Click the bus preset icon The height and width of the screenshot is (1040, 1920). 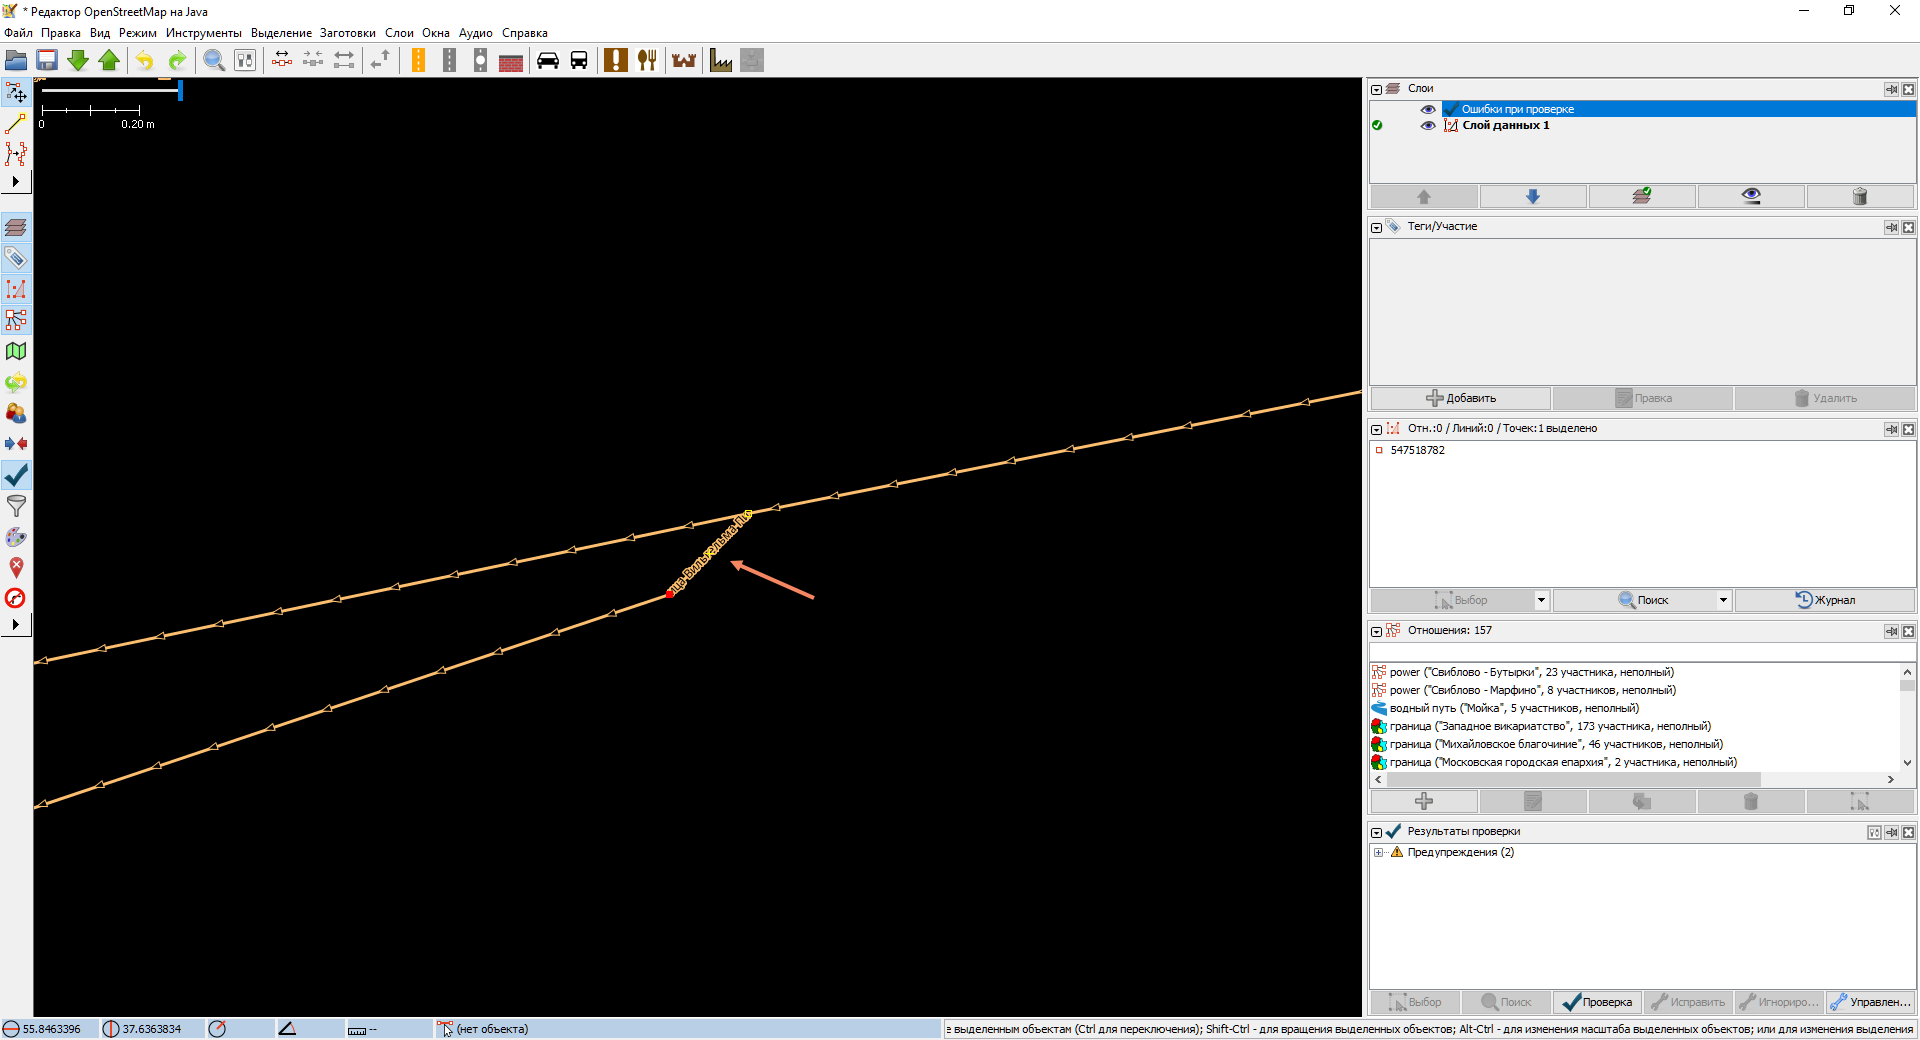click(x=579, y=60)
